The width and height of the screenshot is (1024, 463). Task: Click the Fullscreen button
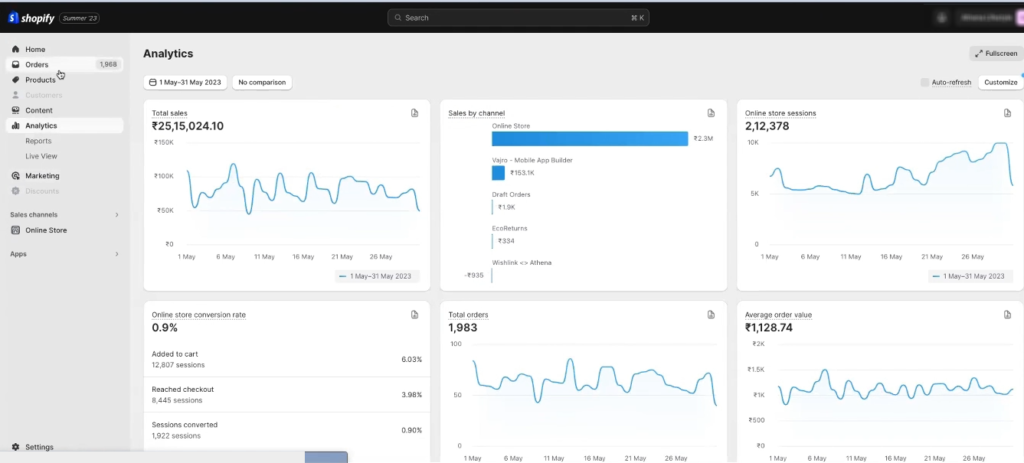point(995,54)
